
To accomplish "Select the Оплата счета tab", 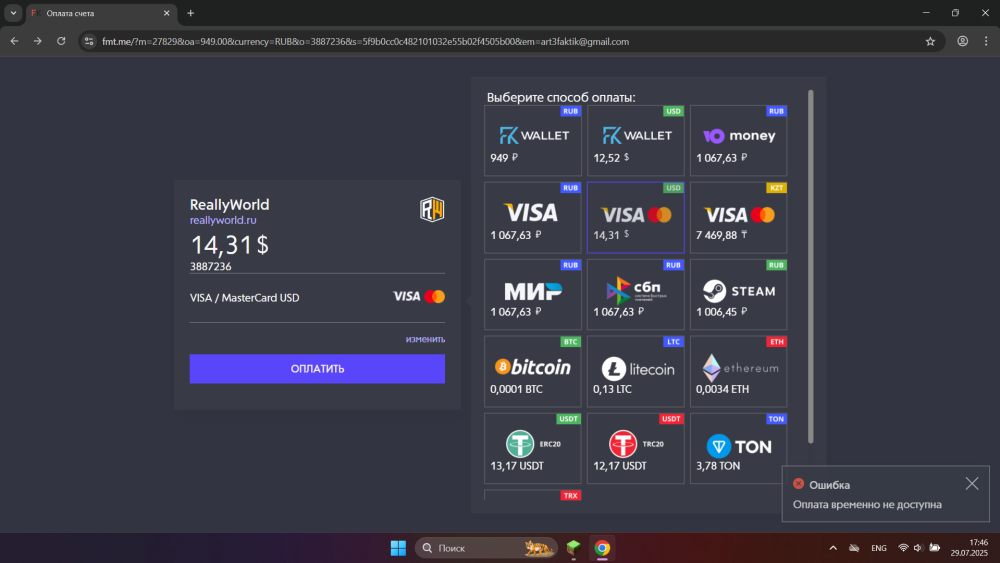I will click(x=100, y=13).
